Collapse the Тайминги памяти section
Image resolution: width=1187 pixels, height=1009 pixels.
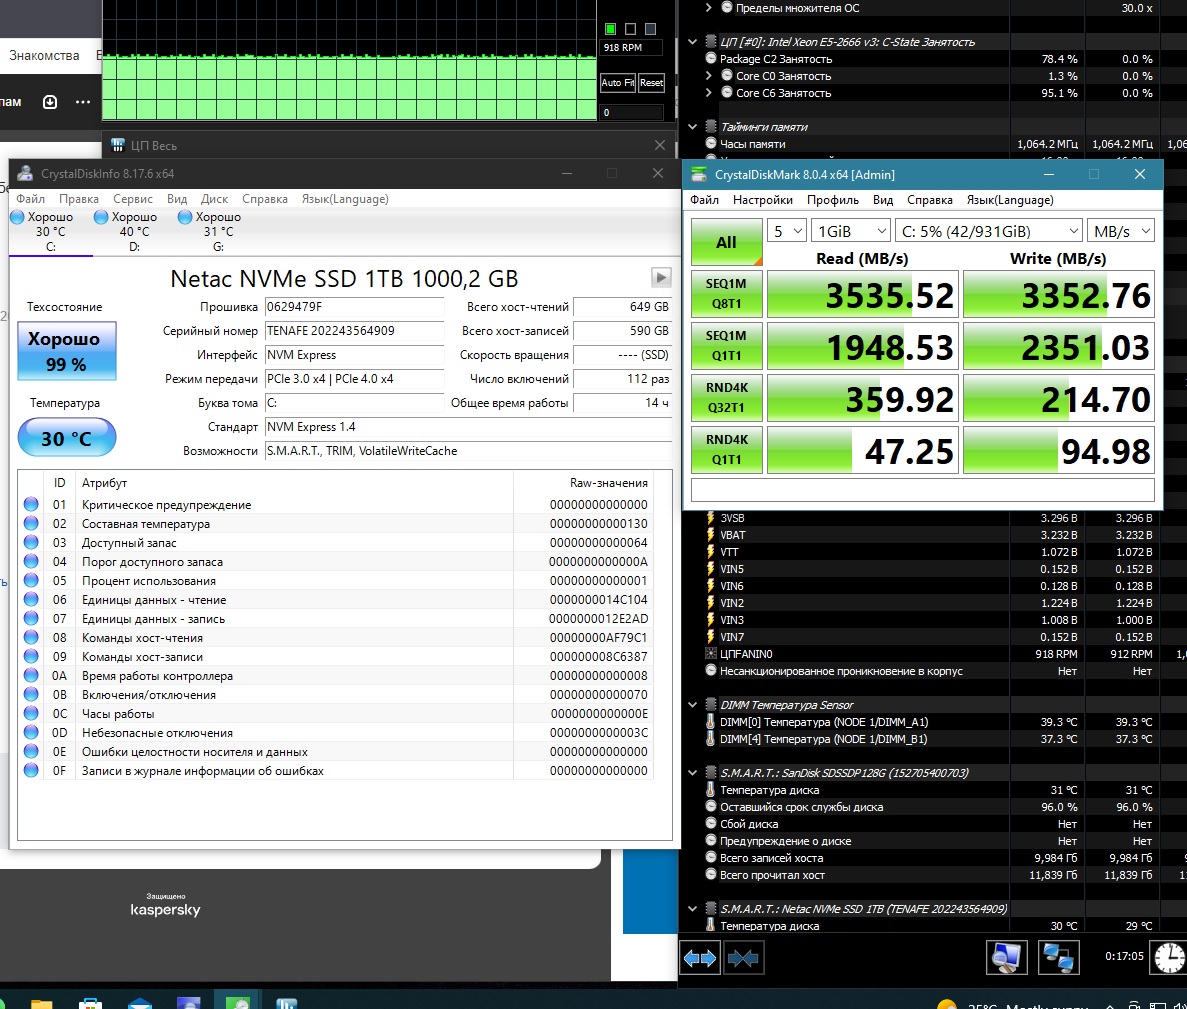(692, 126)
